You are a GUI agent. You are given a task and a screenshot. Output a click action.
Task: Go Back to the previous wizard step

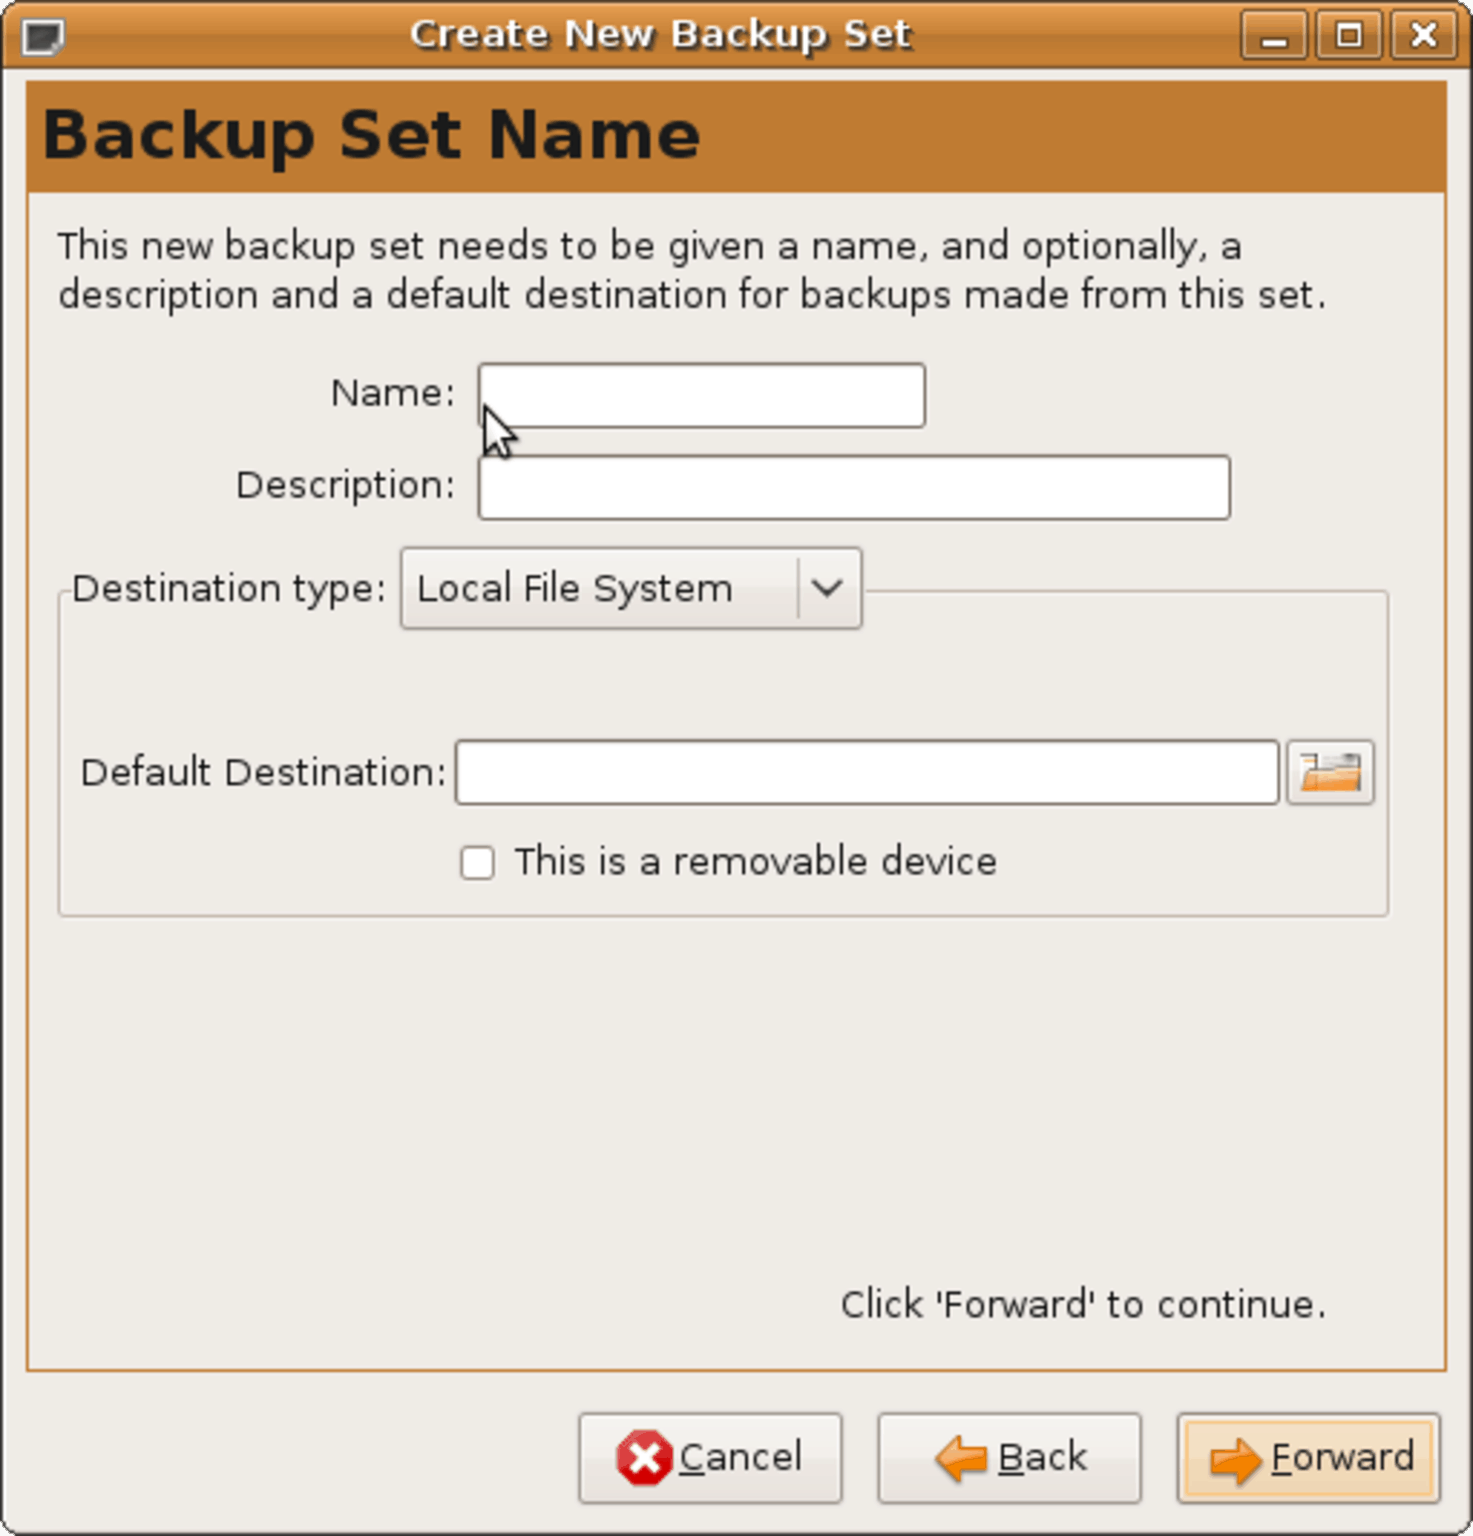click(x=1009, y=1458)
